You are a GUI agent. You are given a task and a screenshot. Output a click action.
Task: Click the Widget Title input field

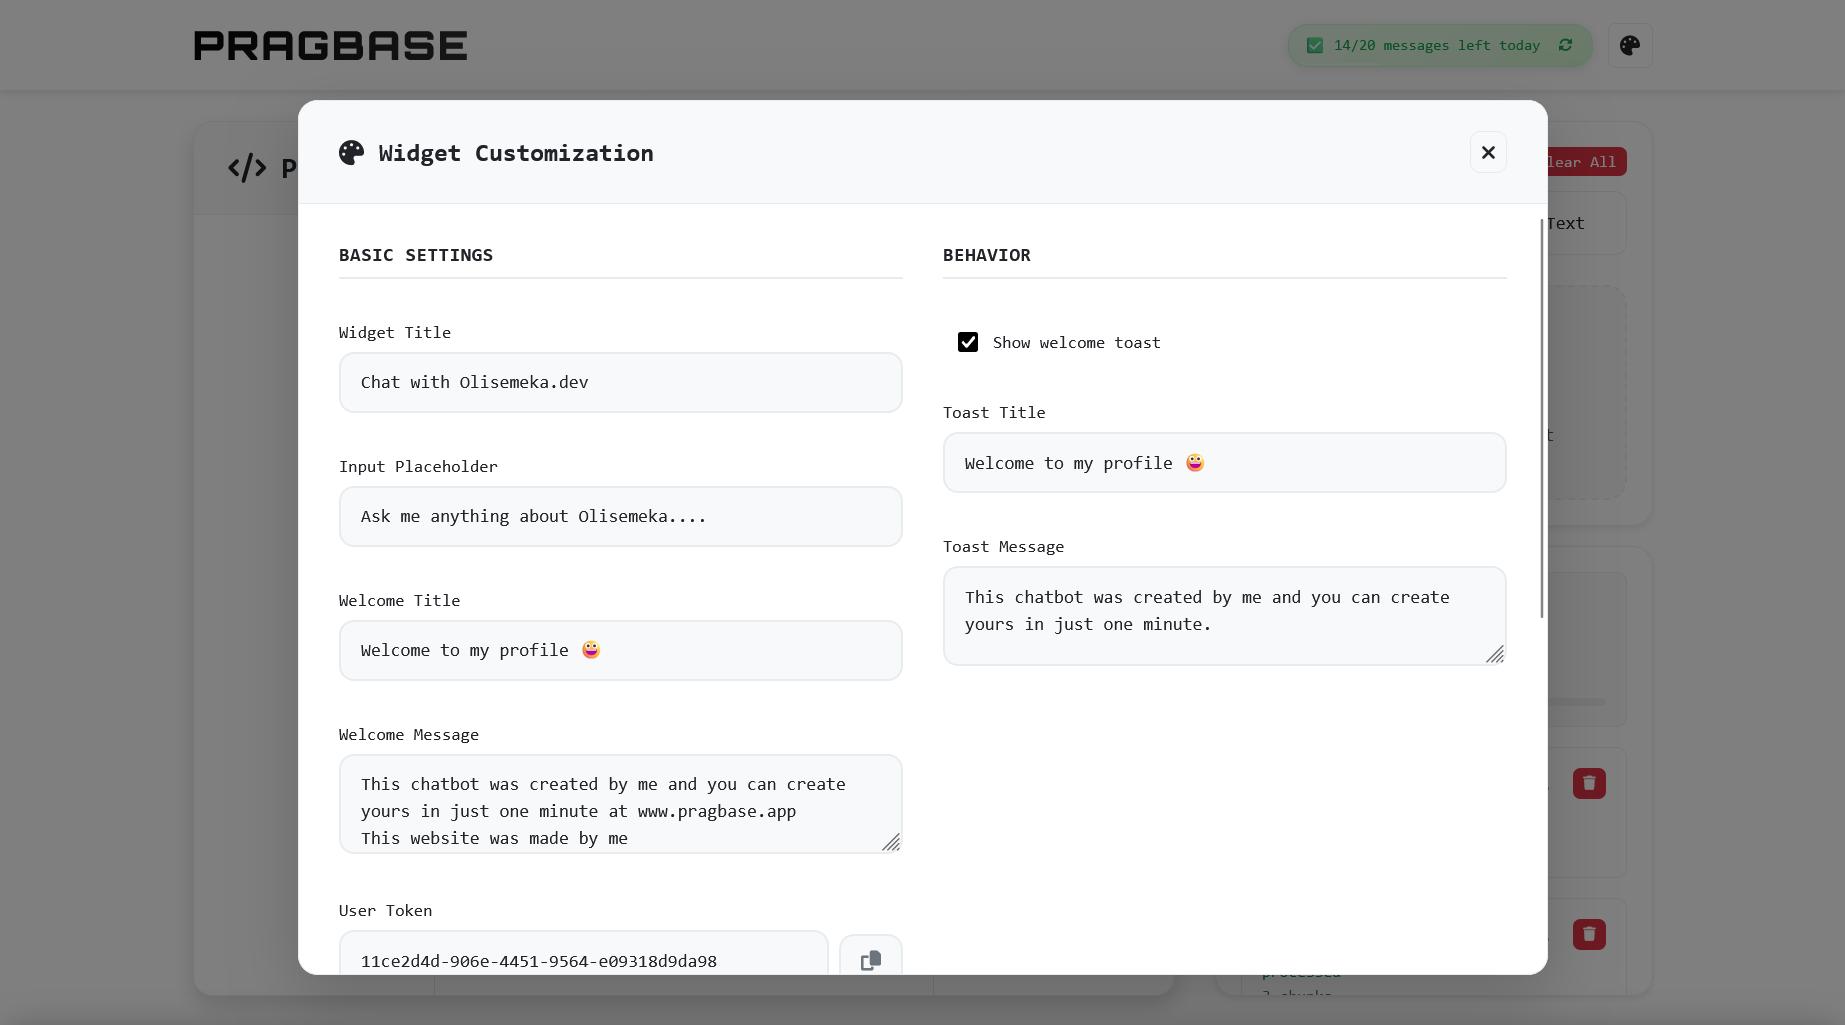coord(621,382)
